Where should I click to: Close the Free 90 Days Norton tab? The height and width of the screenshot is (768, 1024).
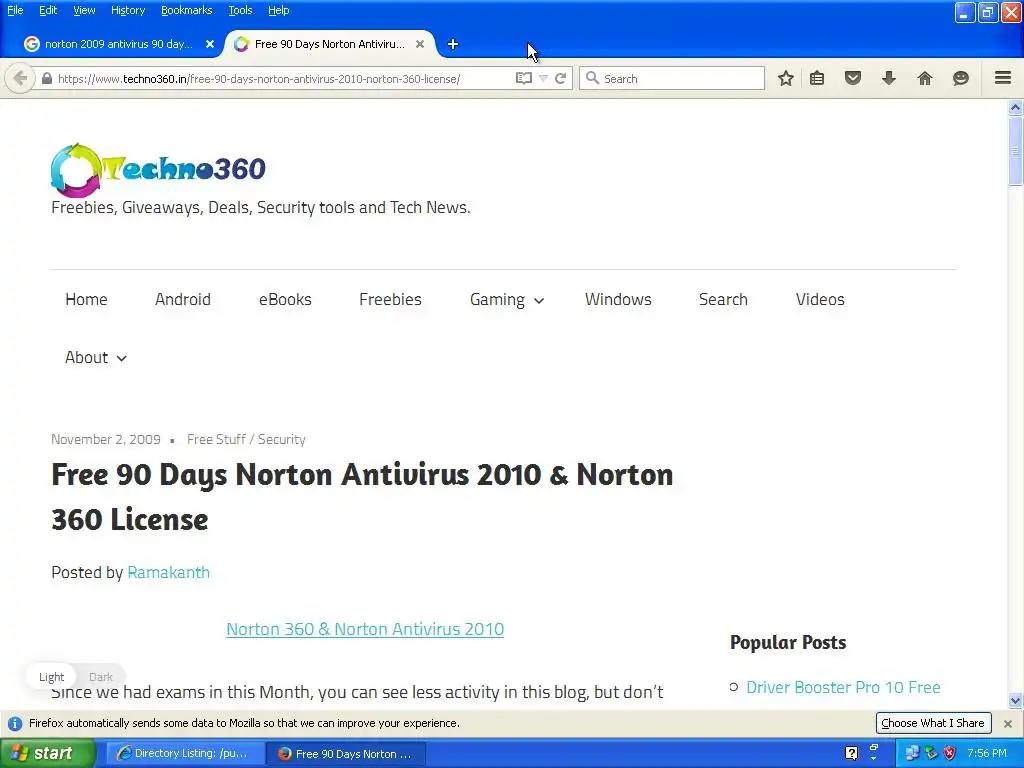click(420, 44)
